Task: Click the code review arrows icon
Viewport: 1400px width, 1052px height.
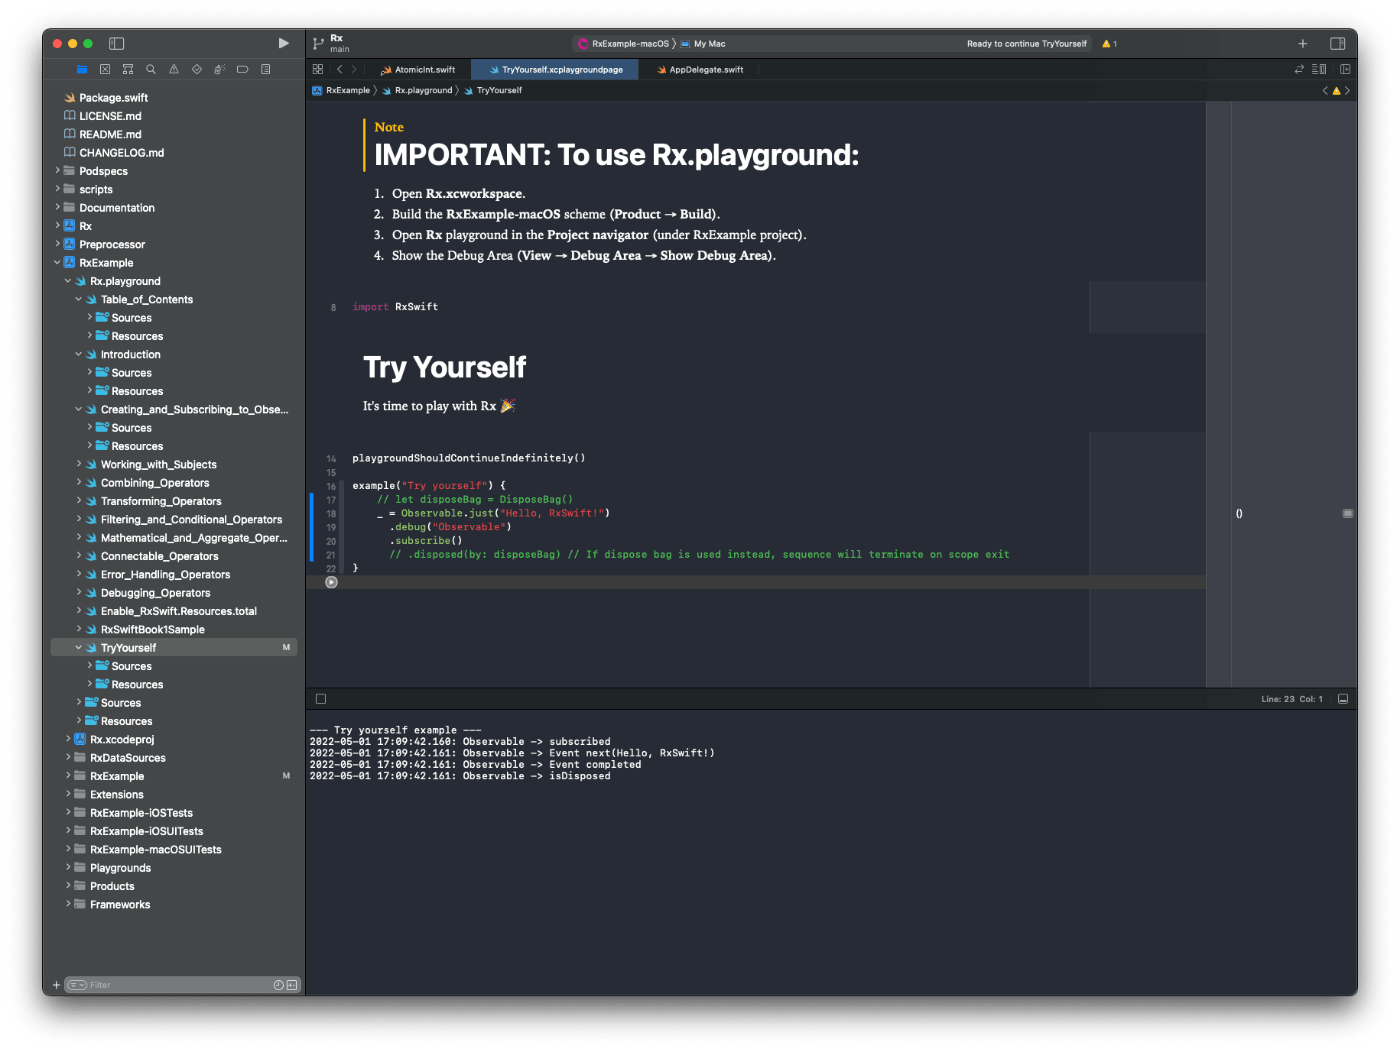Action: tap(1299, 69)
